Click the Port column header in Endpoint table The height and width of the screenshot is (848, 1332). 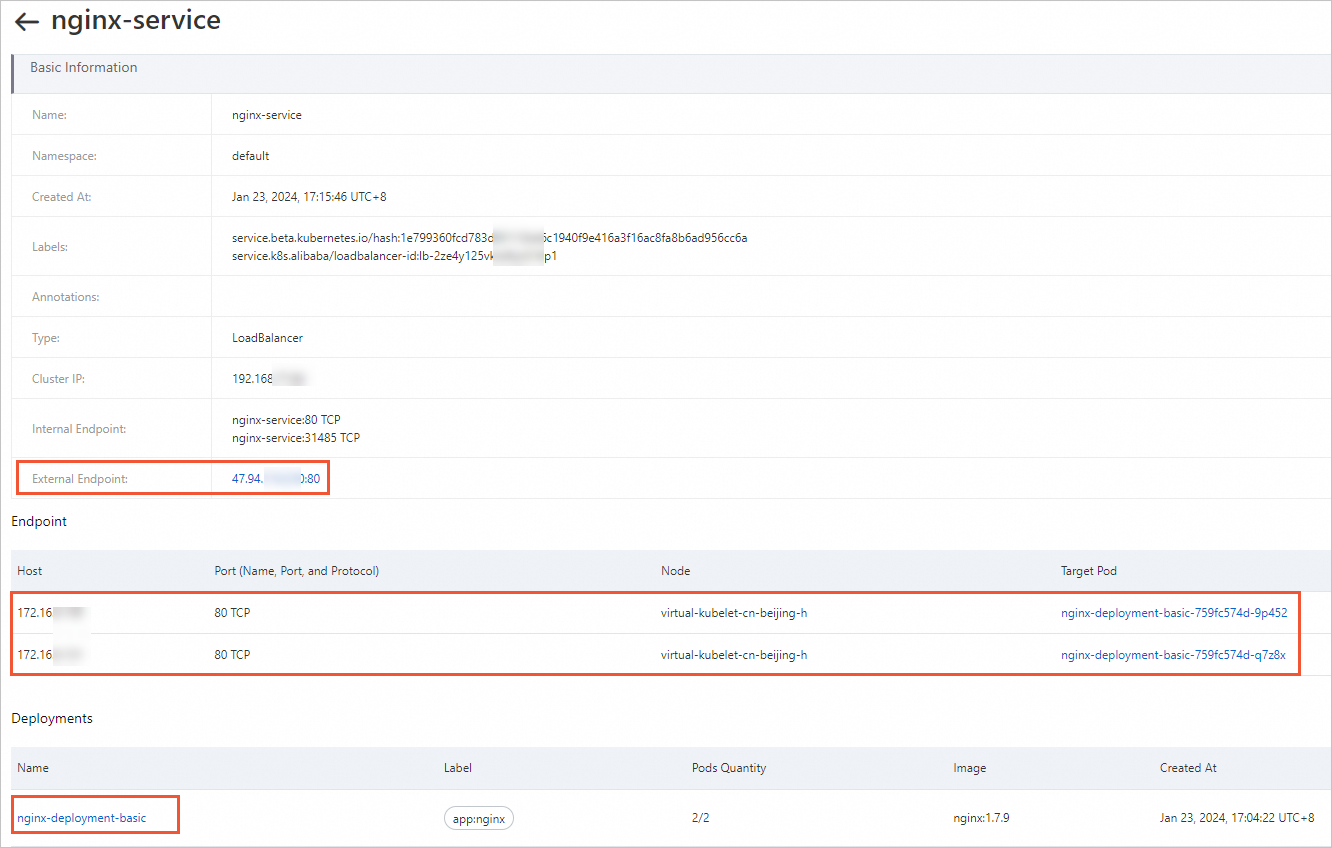[x=296, y=571]
